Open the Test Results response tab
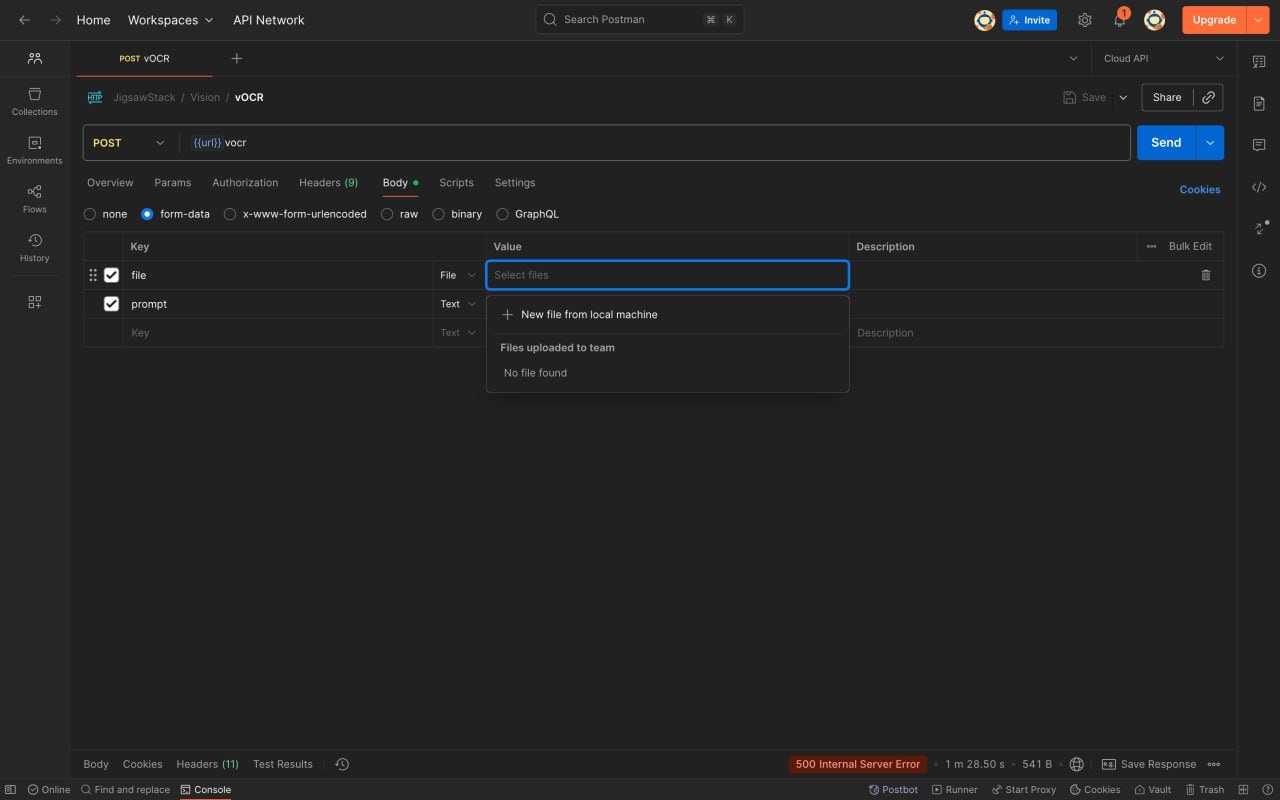The image size is (1280, 800). 283,764
